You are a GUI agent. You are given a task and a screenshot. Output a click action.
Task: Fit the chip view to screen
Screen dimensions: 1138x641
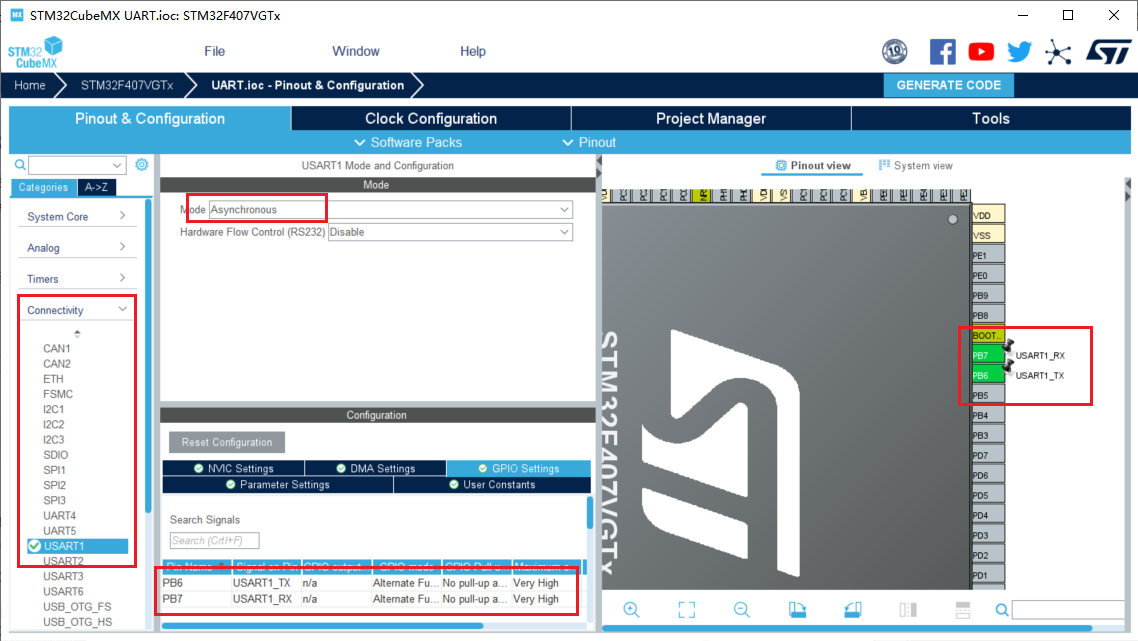point(687,610)
